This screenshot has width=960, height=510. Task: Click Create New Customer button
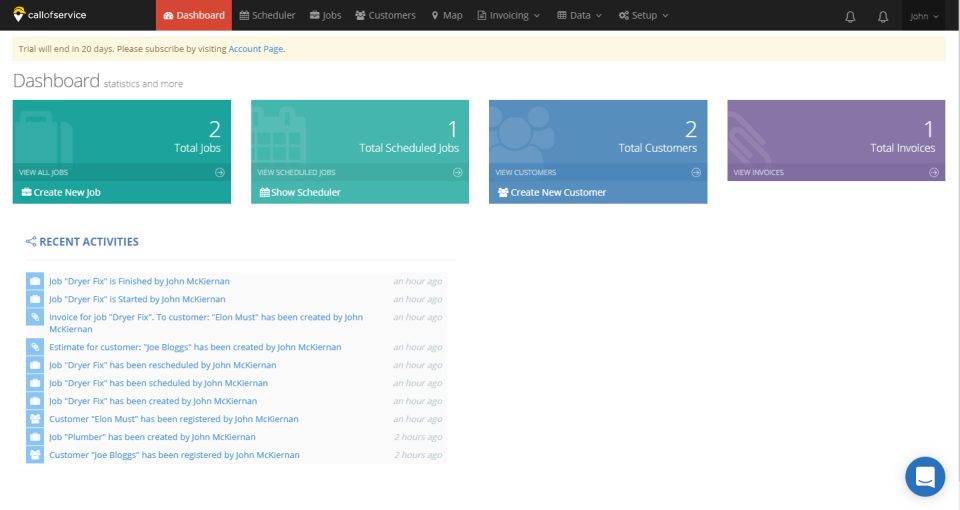click(552, 192)
